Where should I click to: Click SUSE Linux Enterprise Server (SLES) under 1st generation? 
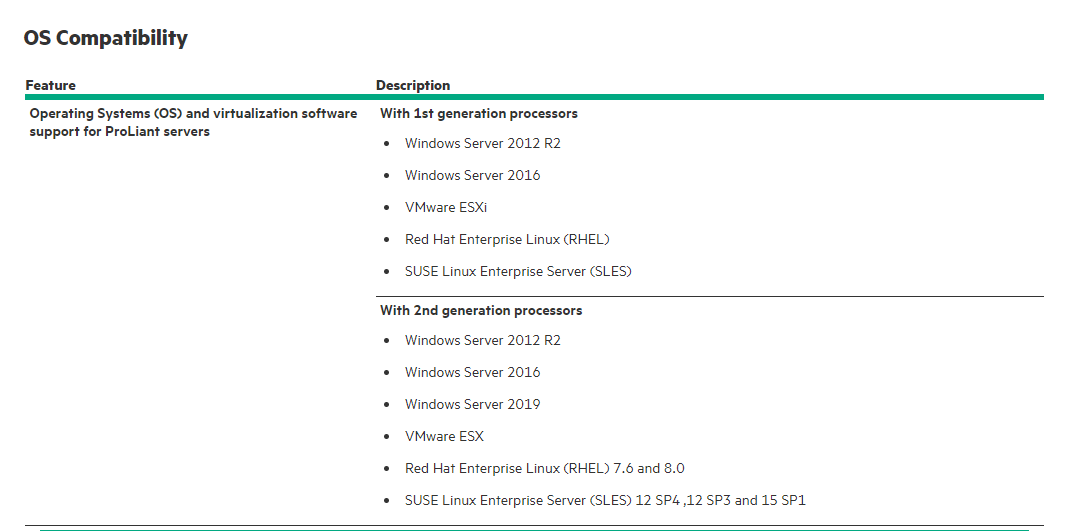pos(518,271)
